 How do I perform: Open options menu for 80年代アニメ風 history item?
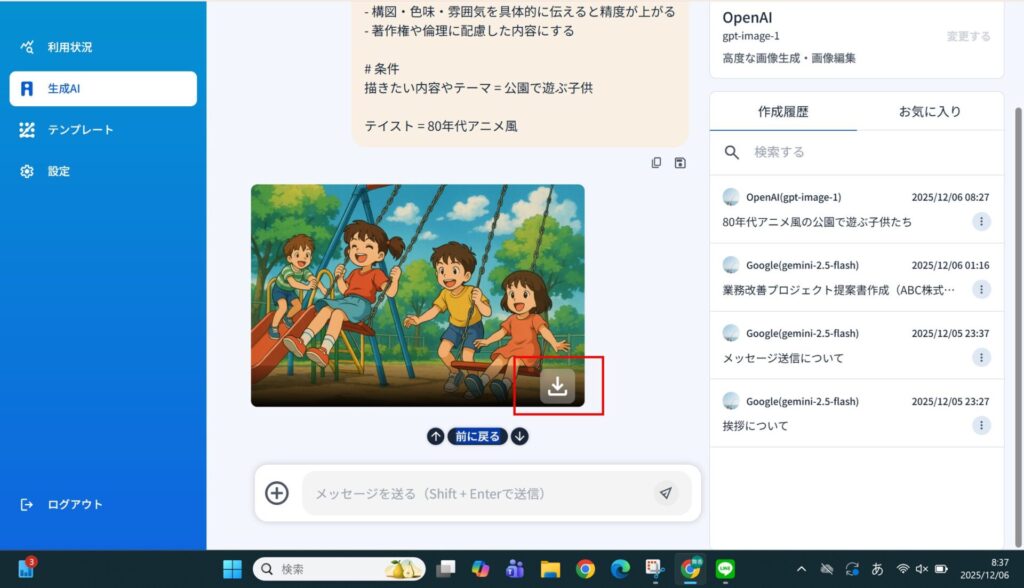tap(981, 222)
